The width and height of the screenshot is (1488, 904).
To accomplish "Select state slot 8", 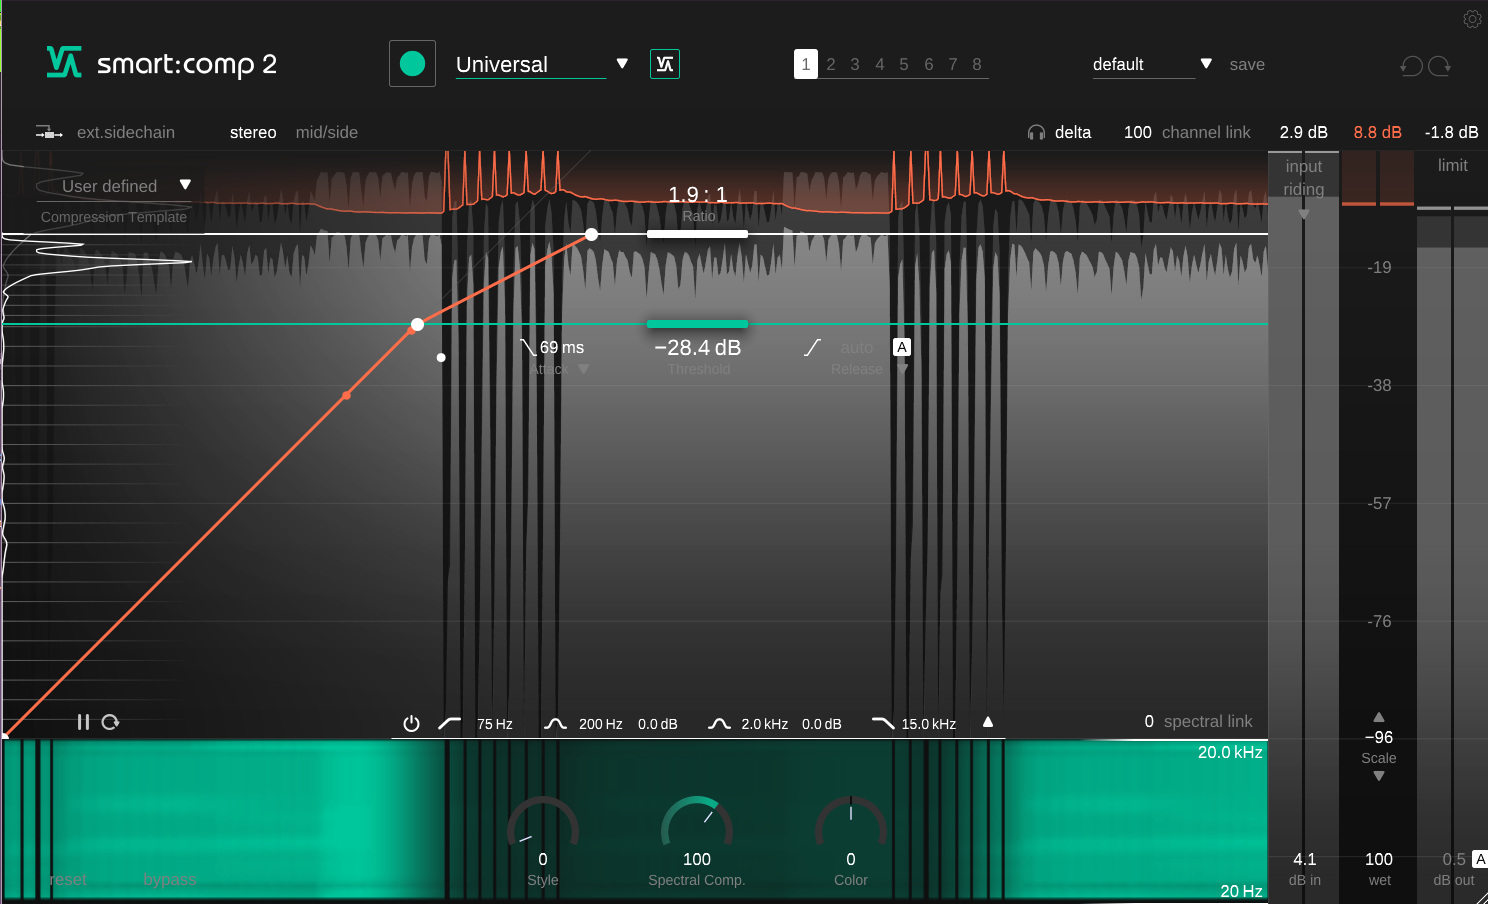I will 977,64.
